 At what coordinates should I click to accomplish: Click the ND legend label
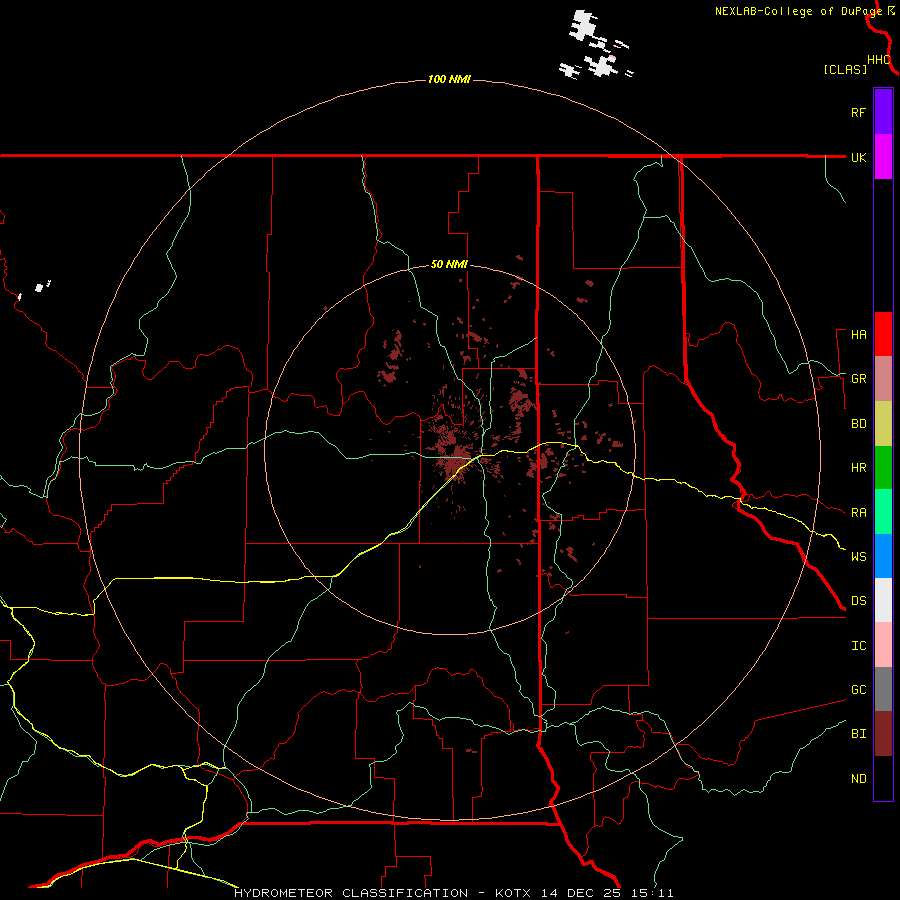858,779
